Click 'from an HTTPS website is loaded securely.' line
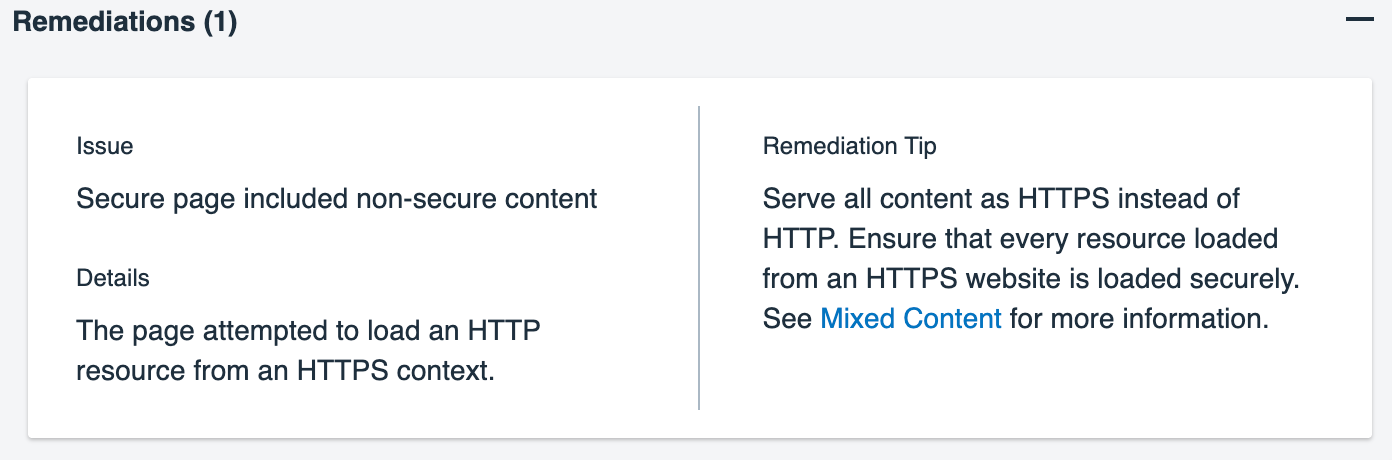 click(1030, 279)
